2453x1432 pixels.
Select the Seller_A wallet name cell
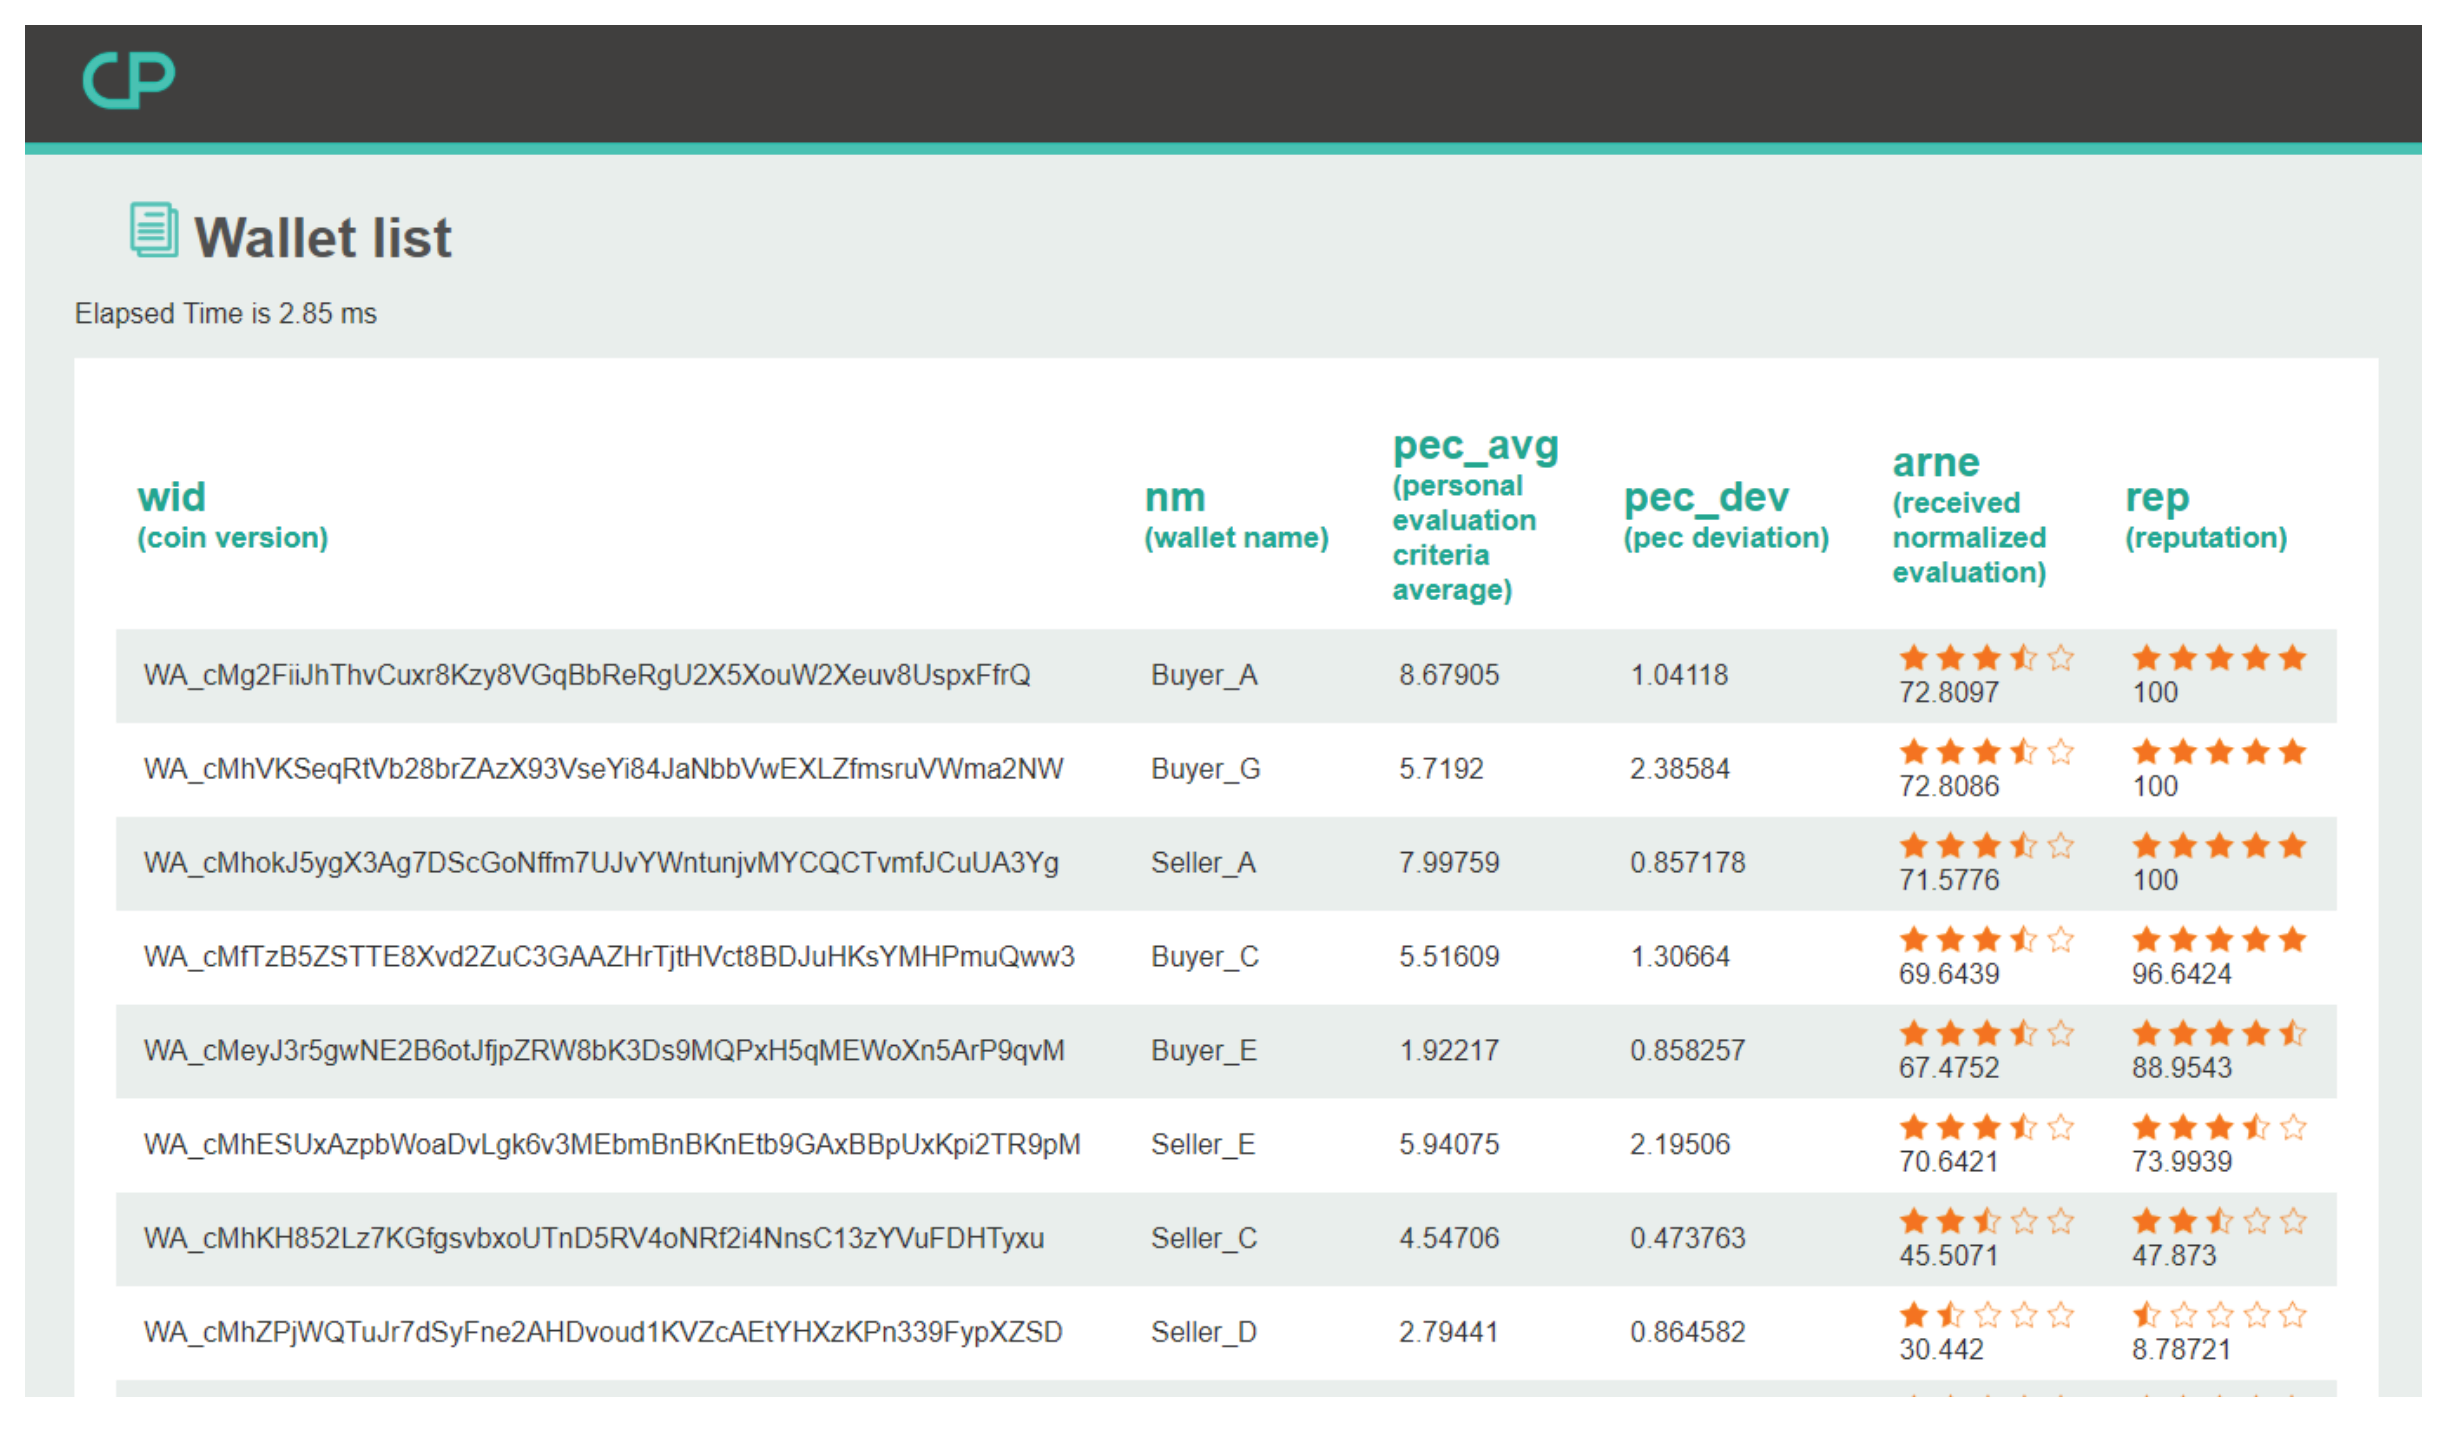tap(1203, 862)
